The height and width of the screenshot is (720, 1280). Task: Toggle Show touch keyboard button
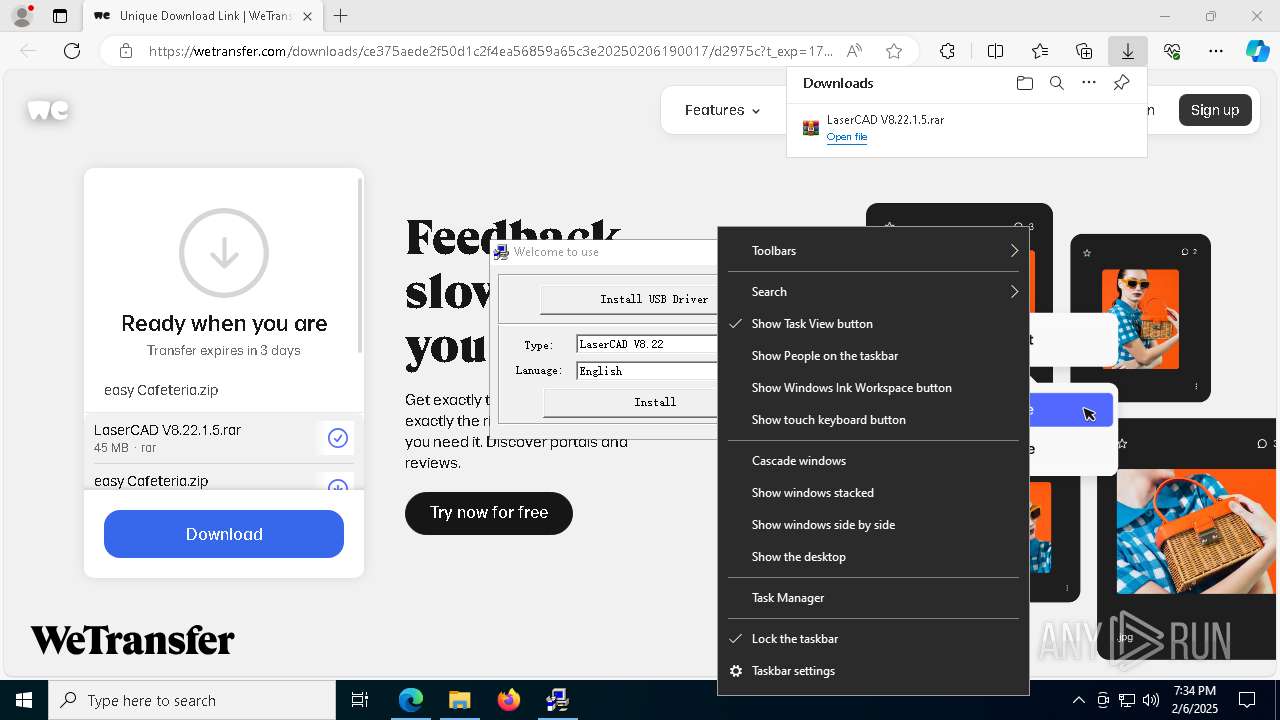coord(873,420)
